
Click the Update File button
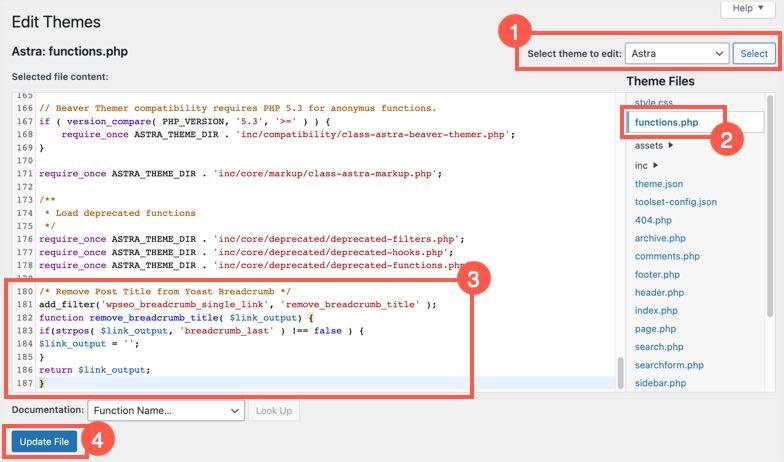[x=44, y=442]
